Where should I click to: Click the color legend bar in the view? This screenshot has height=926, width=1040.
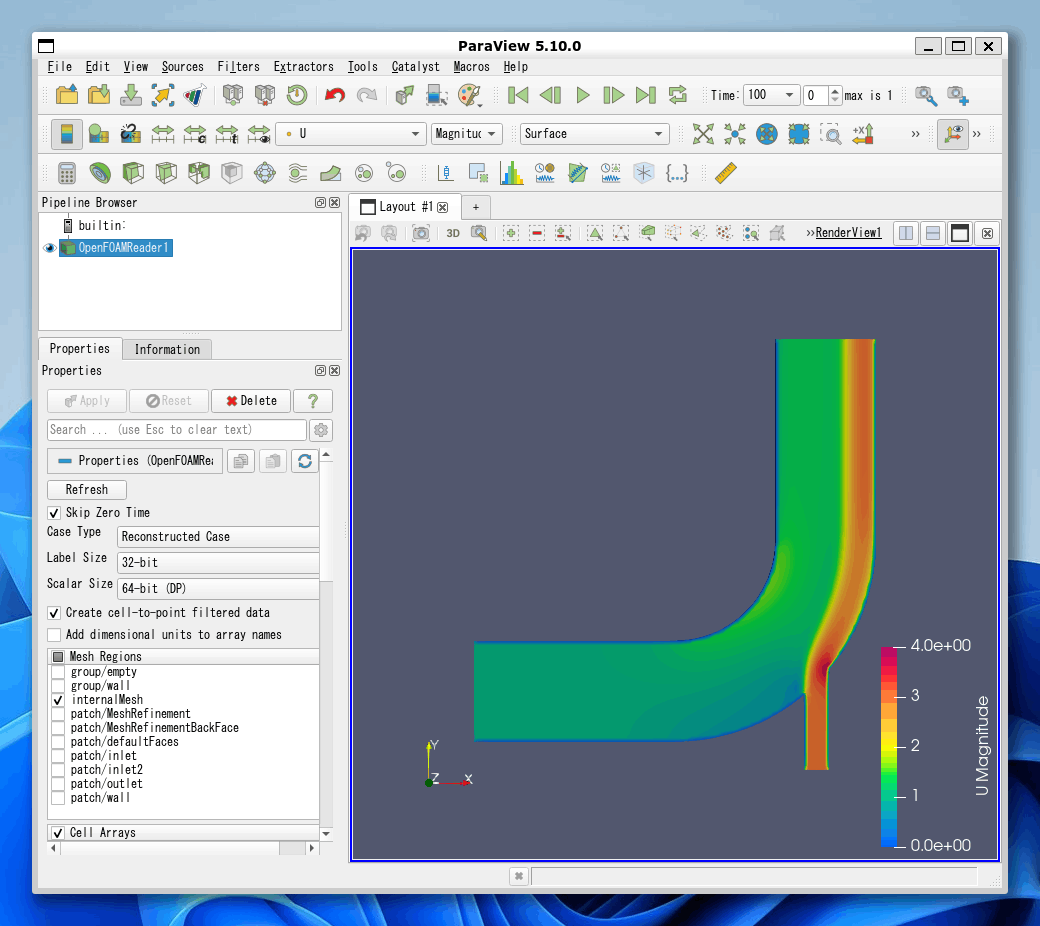(889, 746)
